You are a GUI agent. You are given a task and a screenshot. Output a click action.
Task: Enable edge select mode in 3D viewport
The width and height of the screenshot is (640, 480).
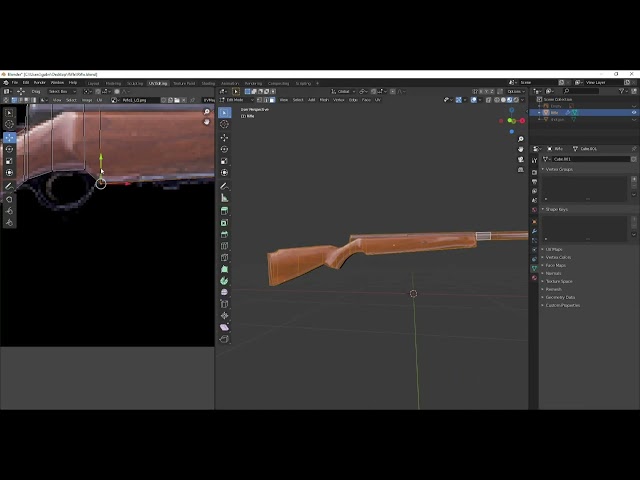click(x=266, y=100)
